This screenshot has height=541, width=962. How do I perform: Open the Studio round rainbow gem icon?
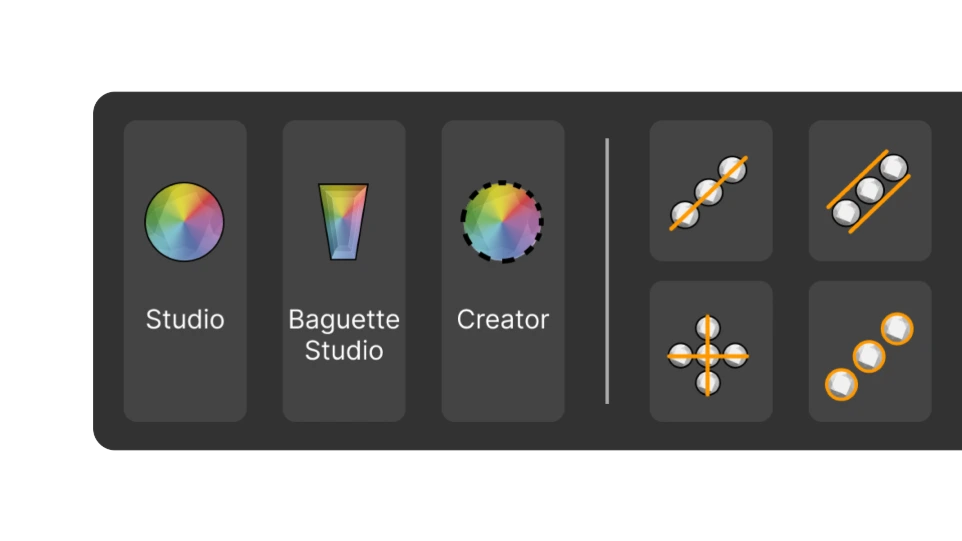tap(184, 221)
